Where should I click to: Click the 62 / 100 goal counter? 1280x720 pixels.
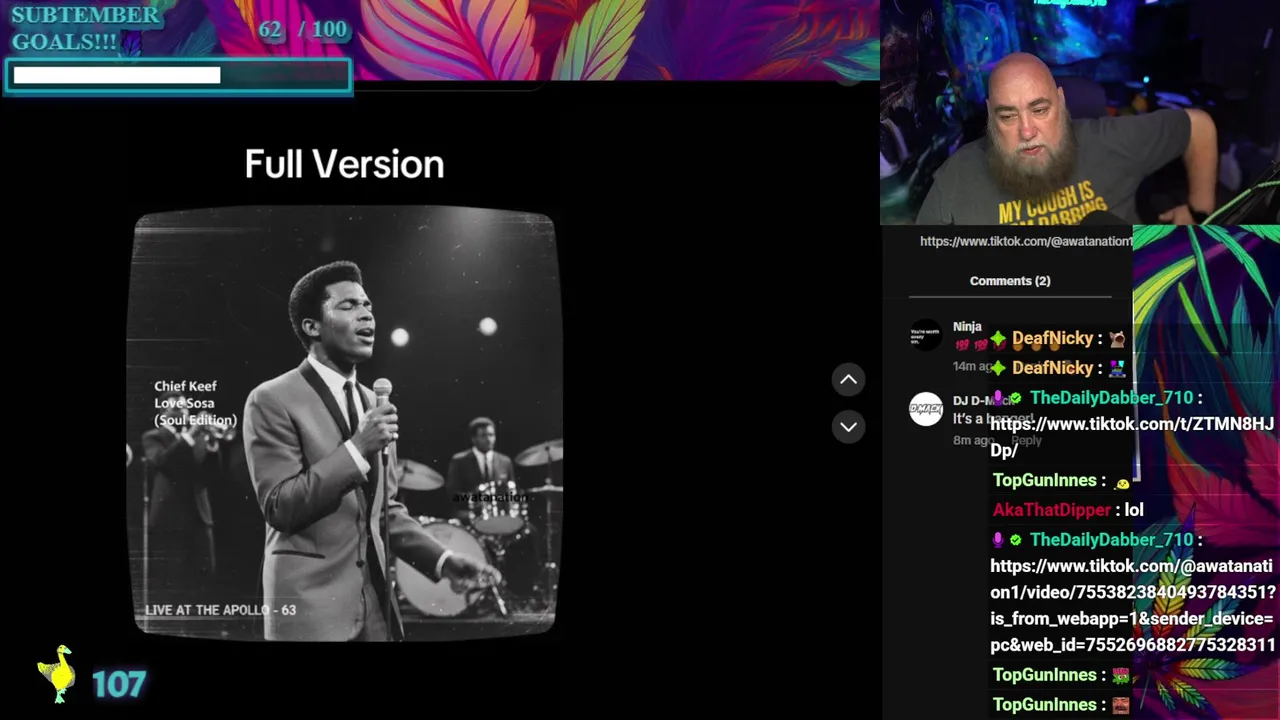click(x=303, y=29)
